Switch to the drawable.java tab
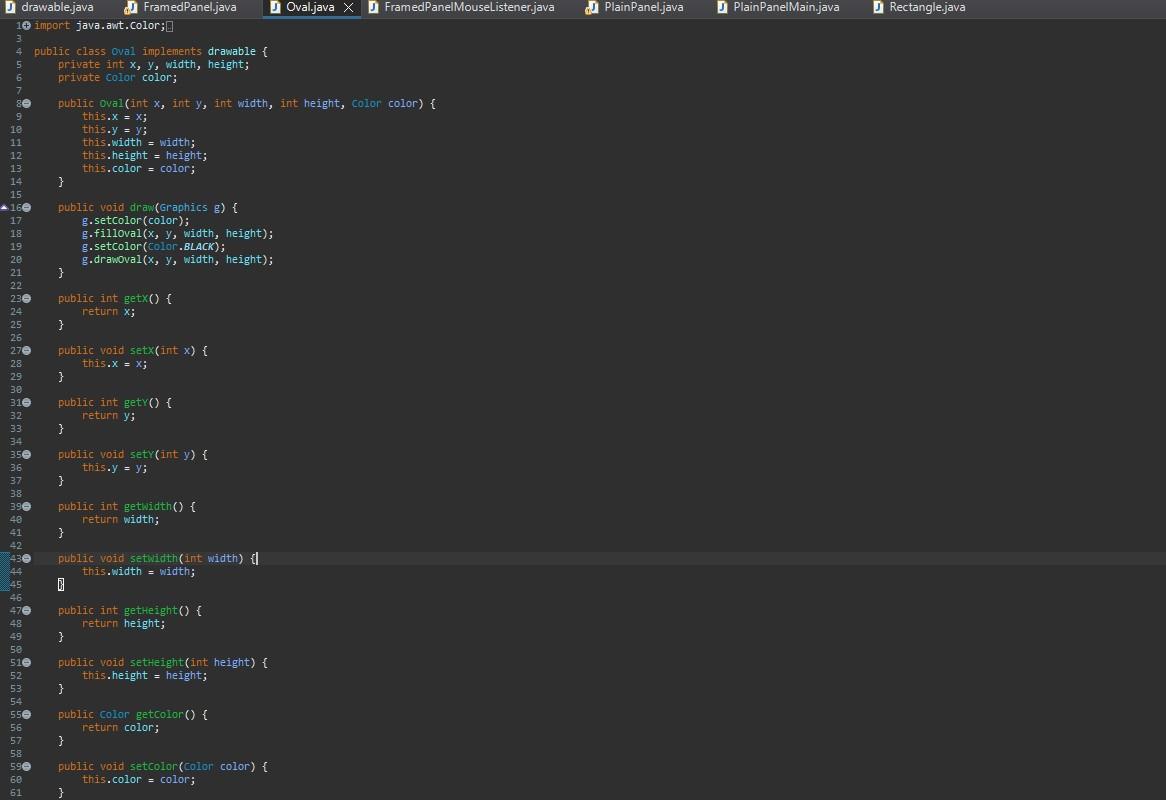Viewport: 1166px width, 800px height. click(x=50, y=7)
